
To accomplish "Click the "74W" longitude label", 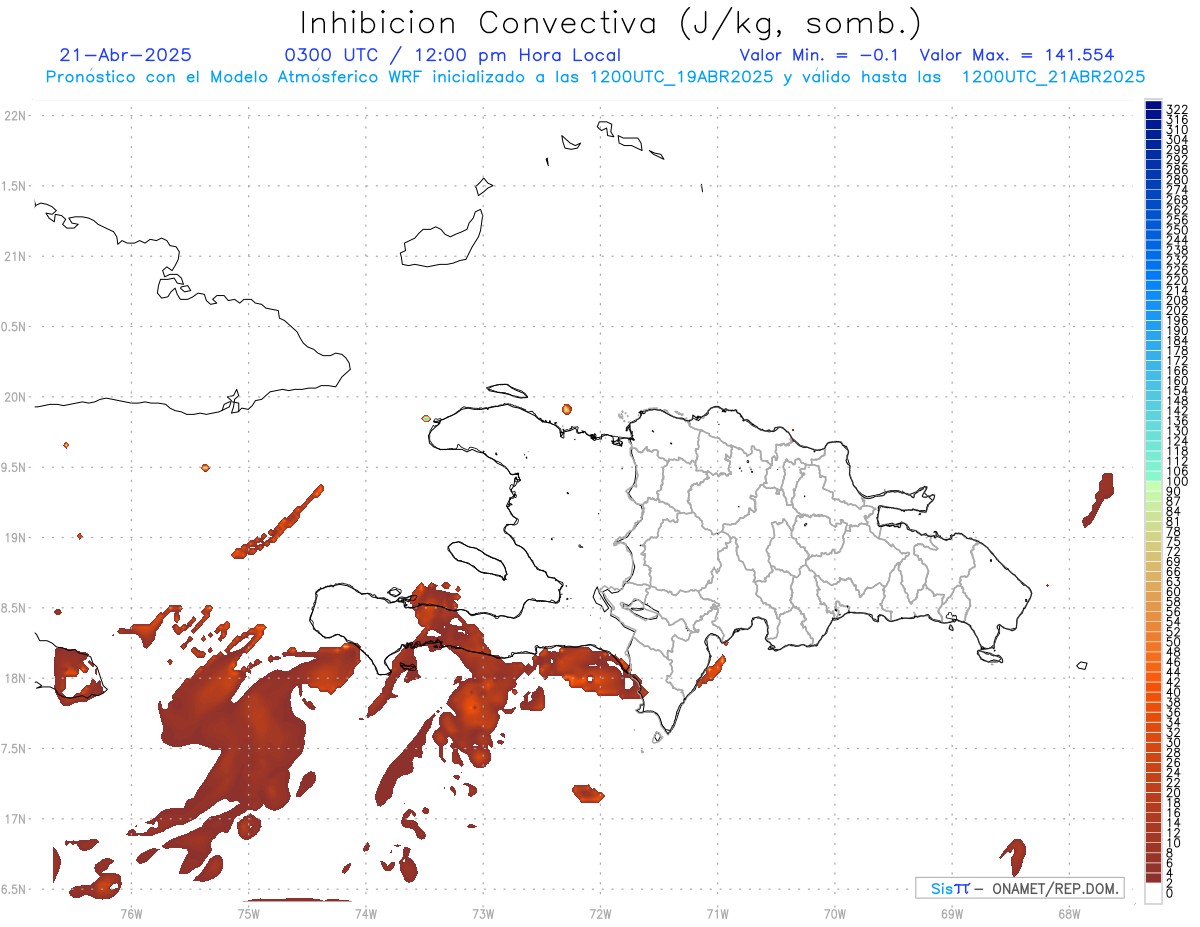I will [365, 913].
